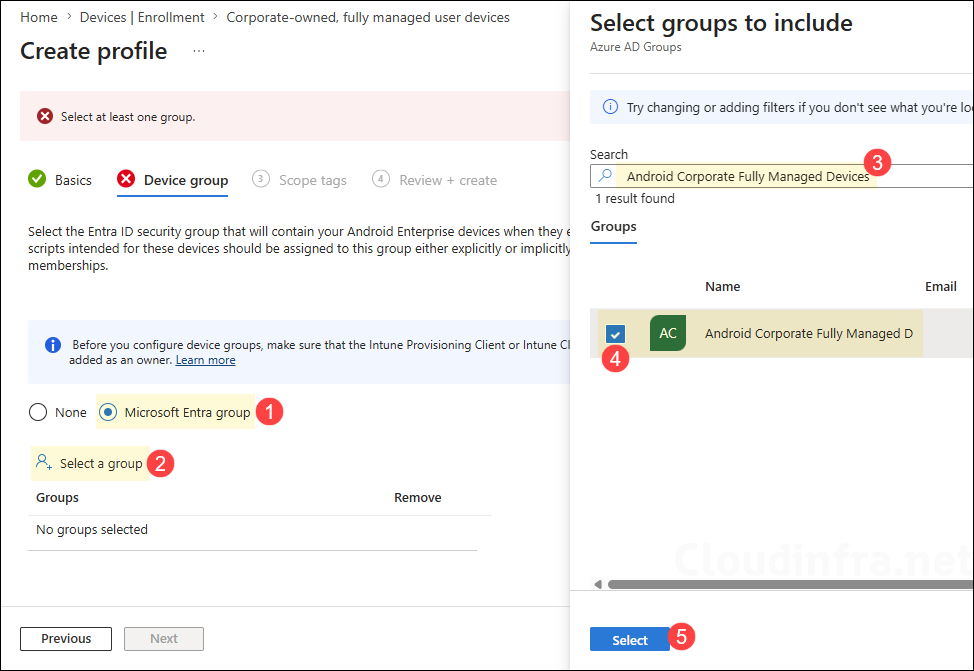Click the Groups column header in the profile table
This screenshot has height=671, width=974.
[x=57, y=498]
